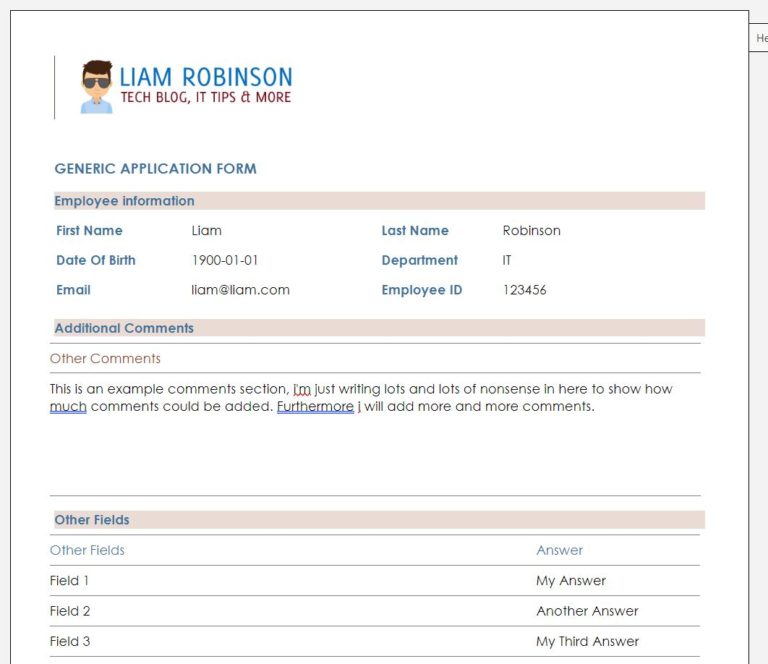This screenshot has height=664, width=768.
Task: Click the date value 1900-01-01
Action: click(225, 260)
